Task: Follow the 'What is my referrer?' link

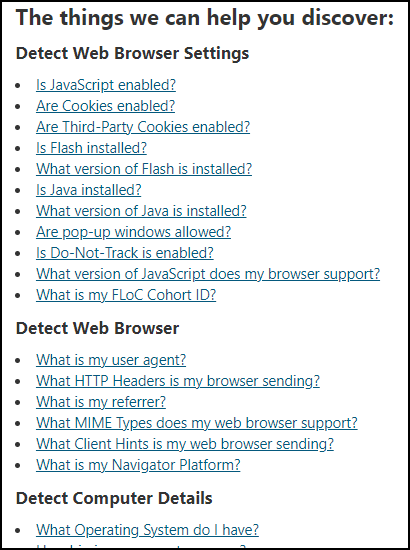Action: click(101, 402)
